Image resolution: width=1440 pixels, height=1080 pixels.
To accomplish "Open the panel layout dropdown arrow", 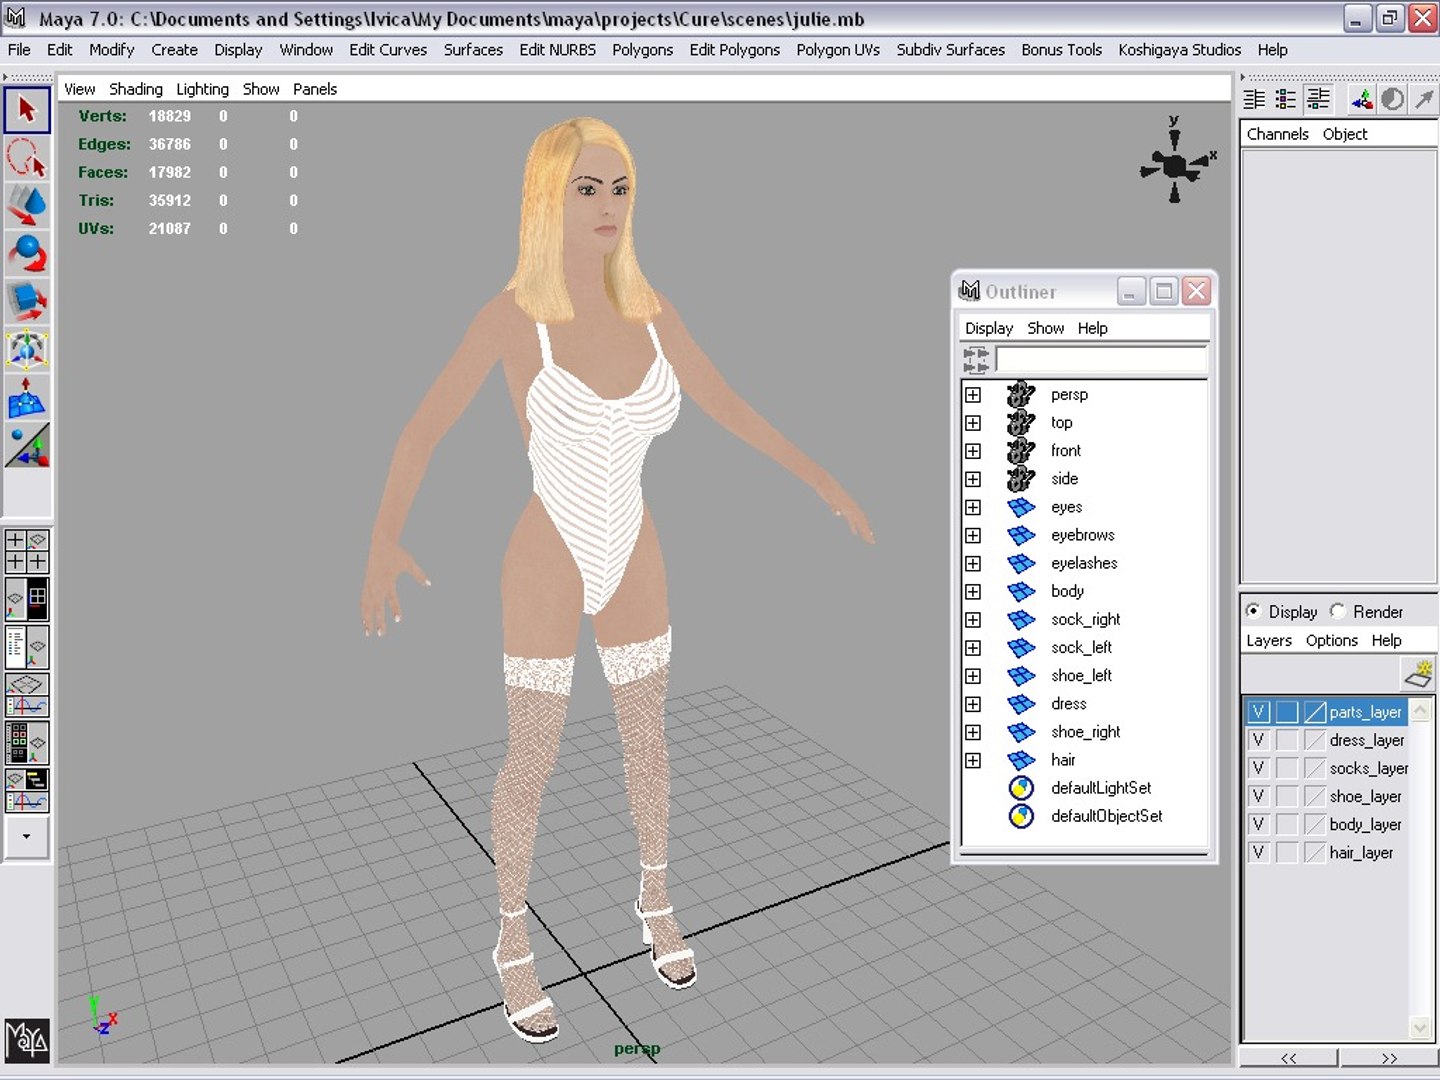I will coord(27,837).
